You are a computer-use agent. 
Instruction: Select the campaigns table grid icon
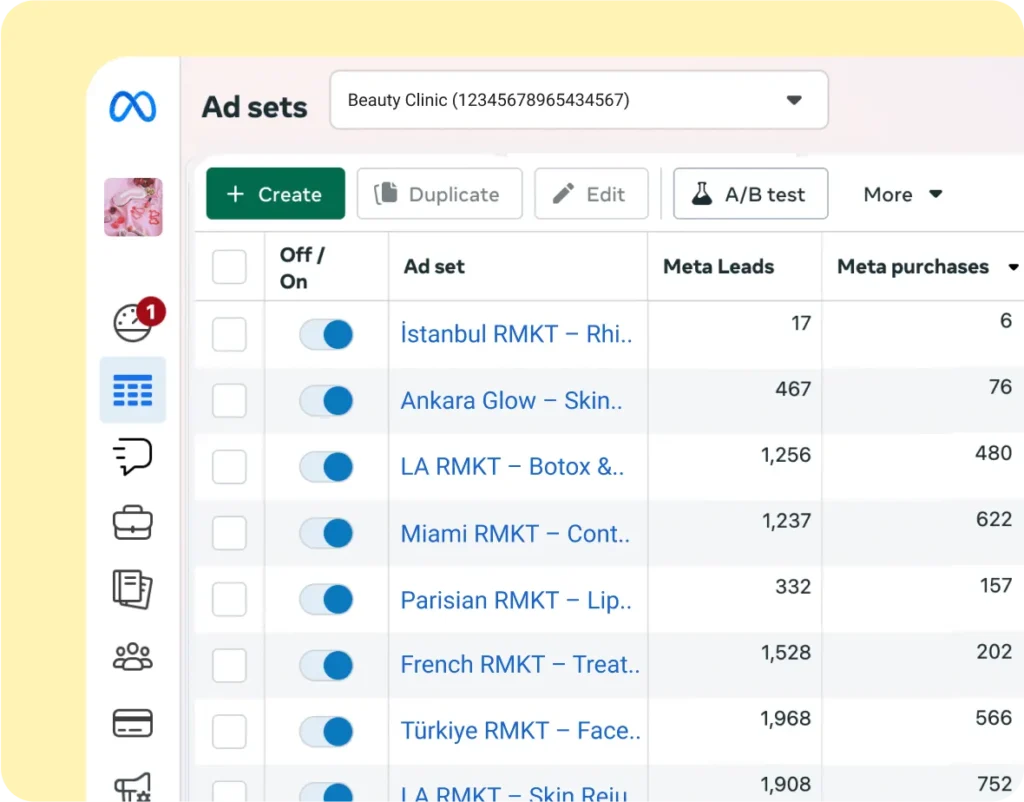(133, 390)
